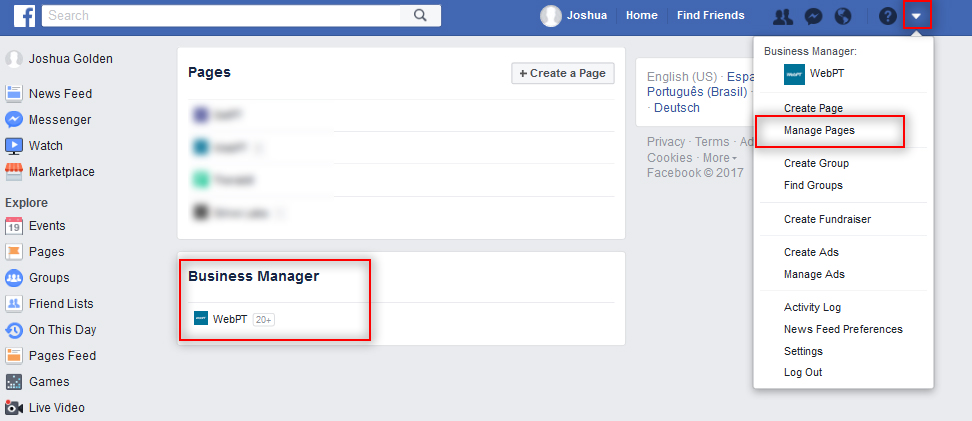
Task: Click the Pages Feed sidebar icon
Action: [x=14, y=356]
